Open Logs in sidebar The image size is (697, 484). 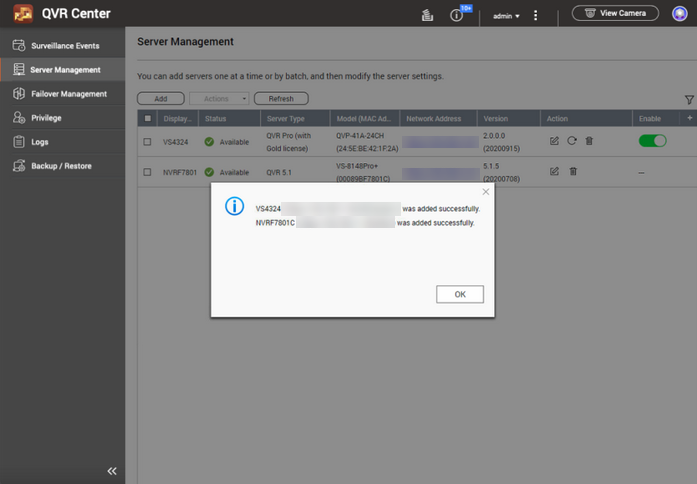[x=63, y=141]
